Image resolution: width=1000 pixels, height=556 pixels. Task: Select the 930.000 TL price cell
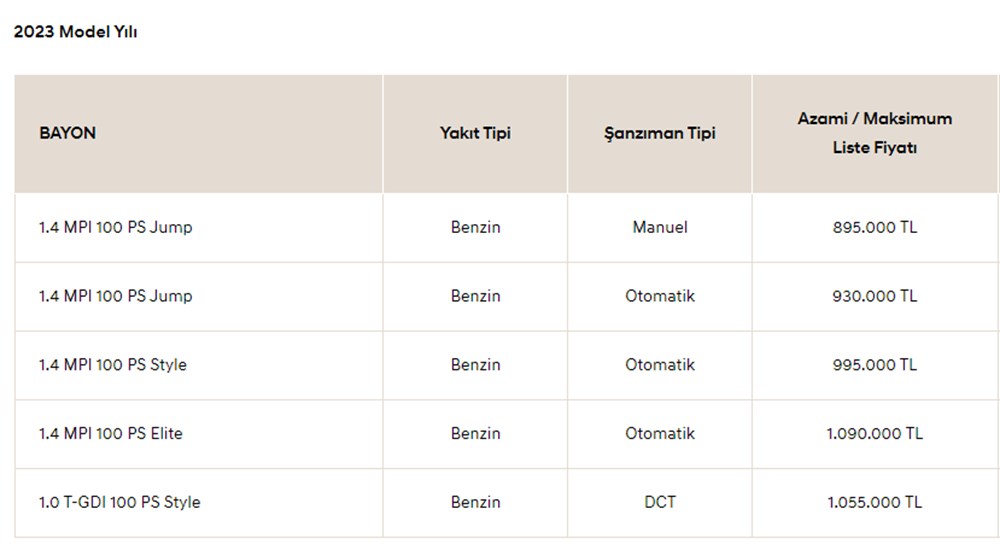click(x=874, y=296)
